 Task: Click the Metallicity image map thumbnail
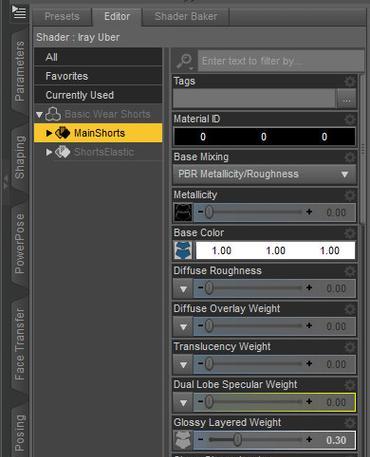[x=183, y=213]
